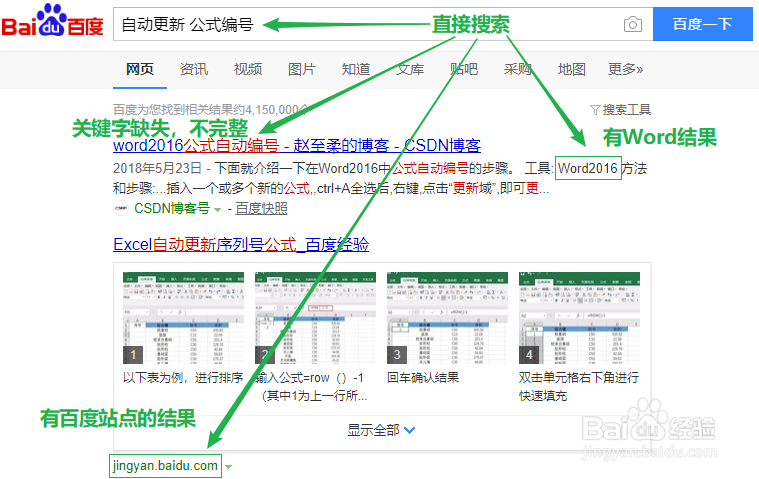This screenshot has width=759, height=479.
Task: Open word2016公式自动编号 CSDN博客 result
Action: [297, 146]
